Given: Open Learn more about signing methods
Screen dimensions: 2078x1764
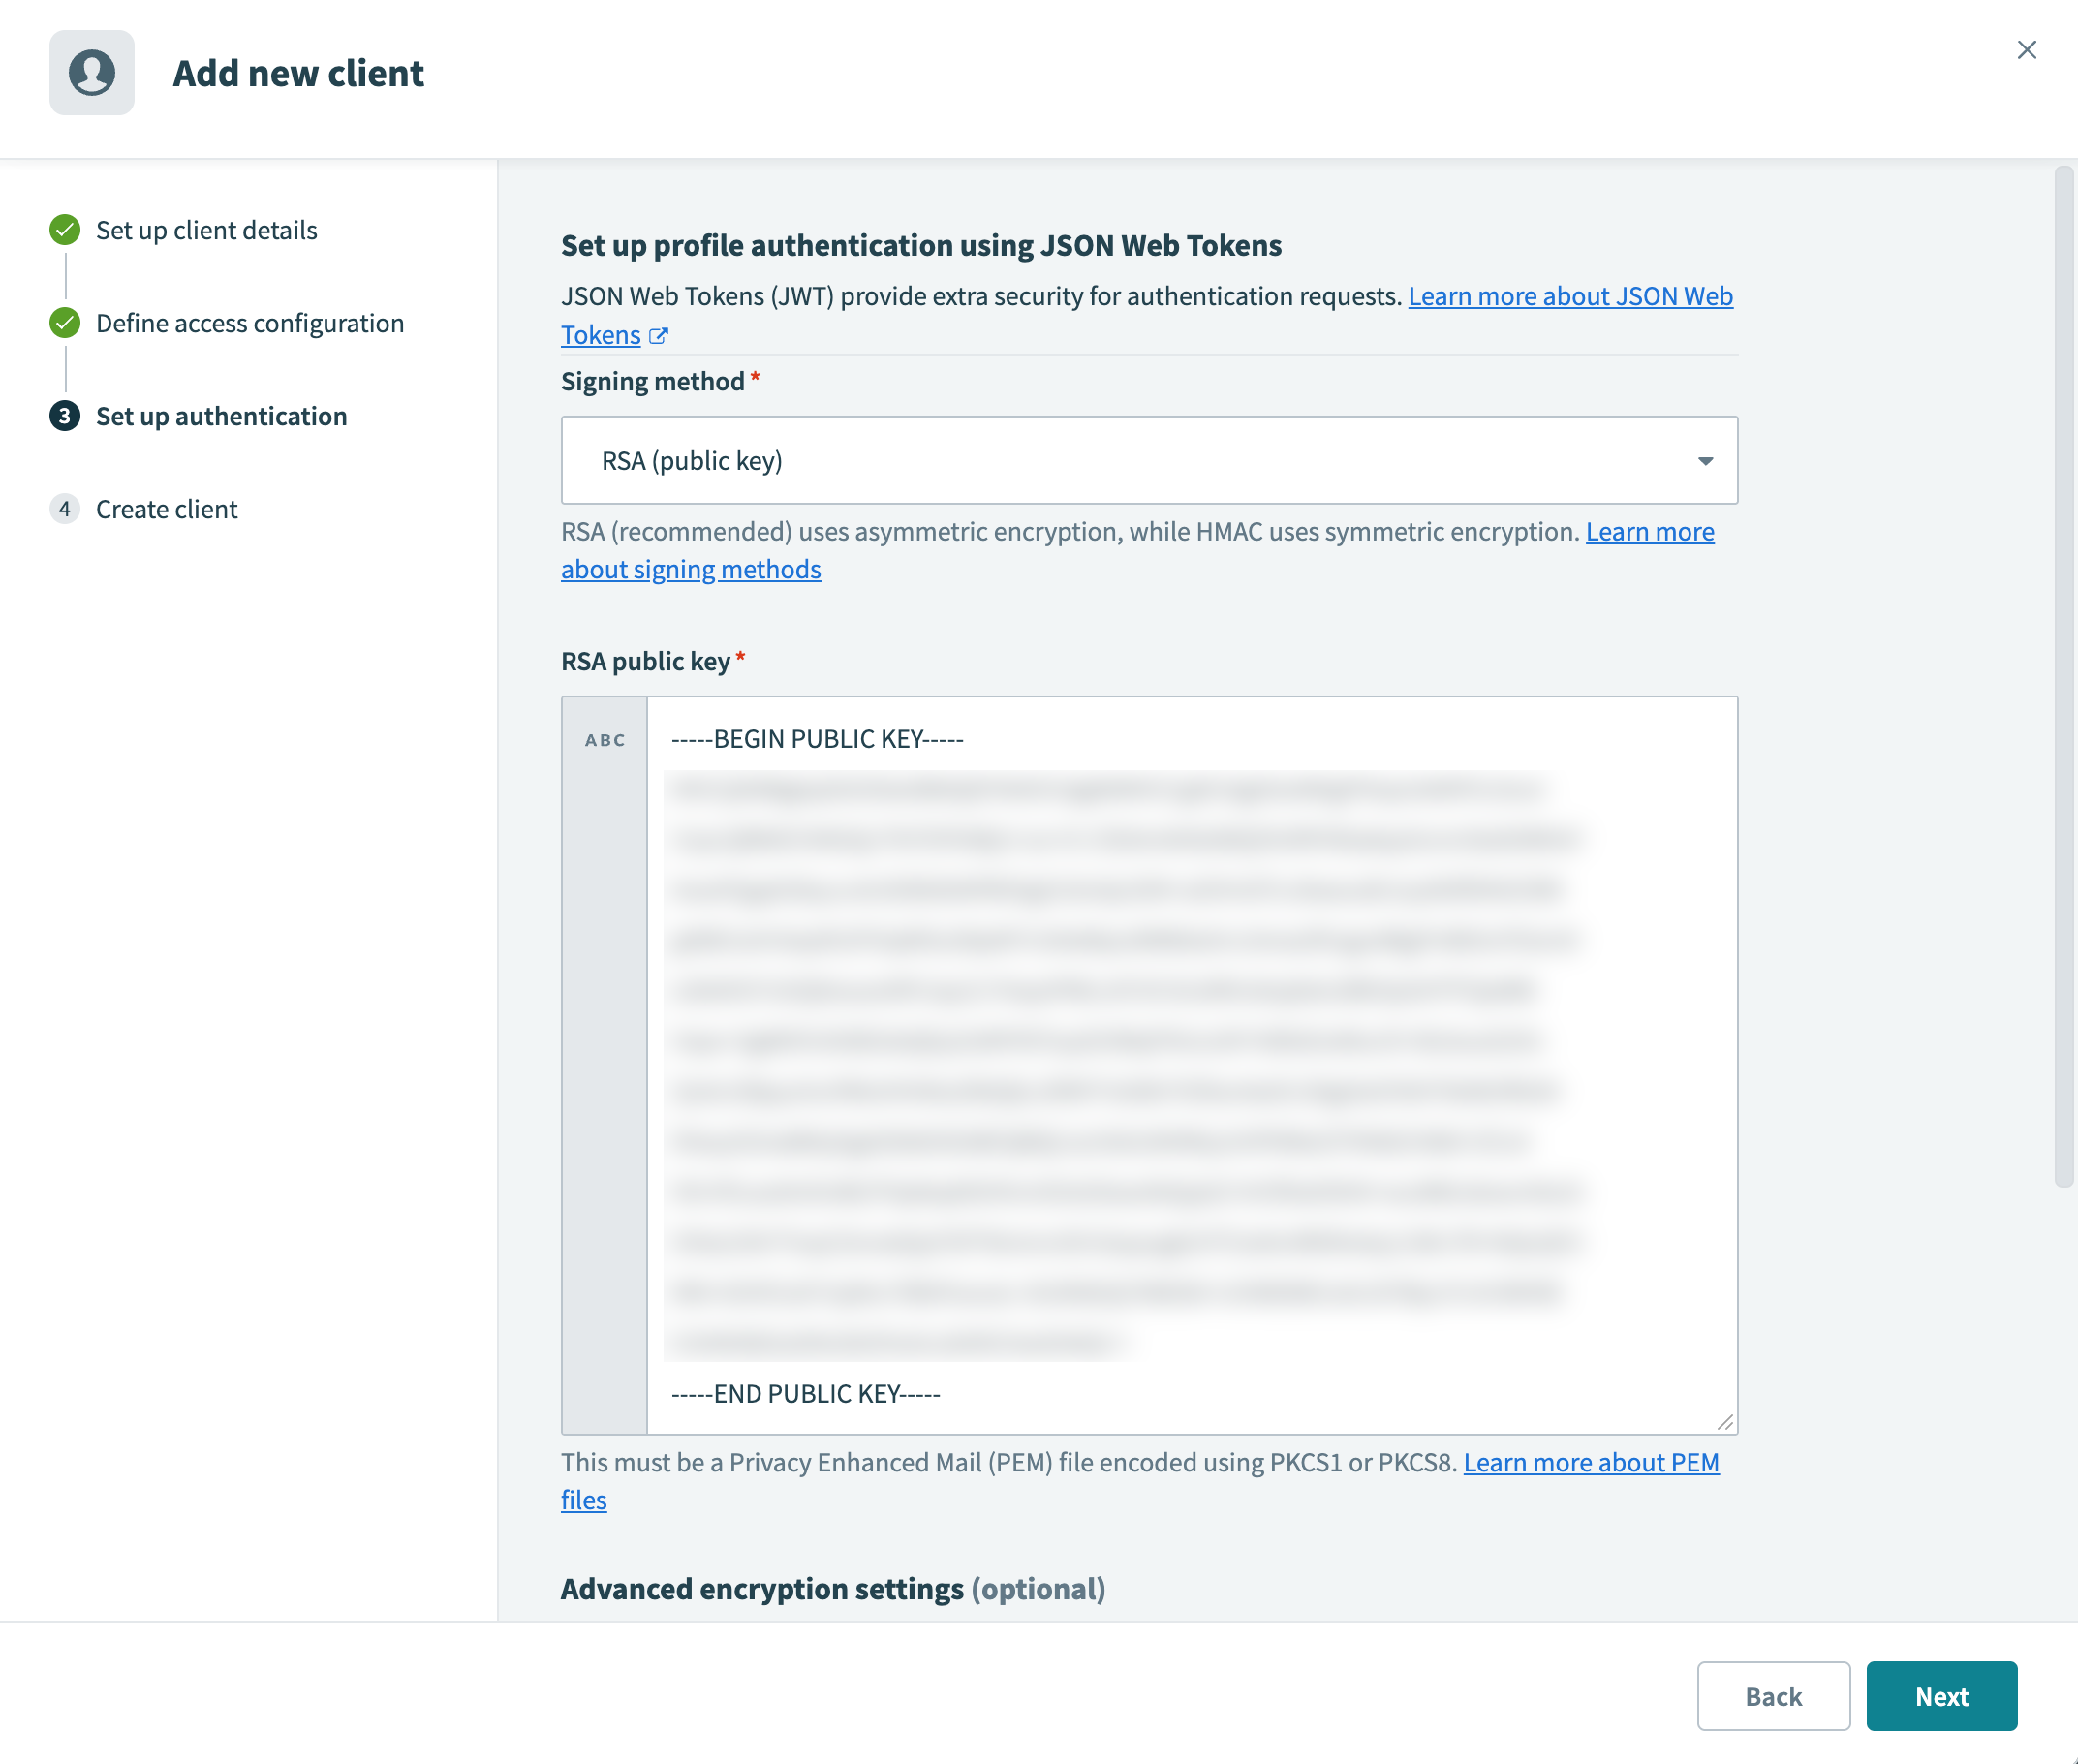Looking at the screenshot, I should tap(692, 569).
